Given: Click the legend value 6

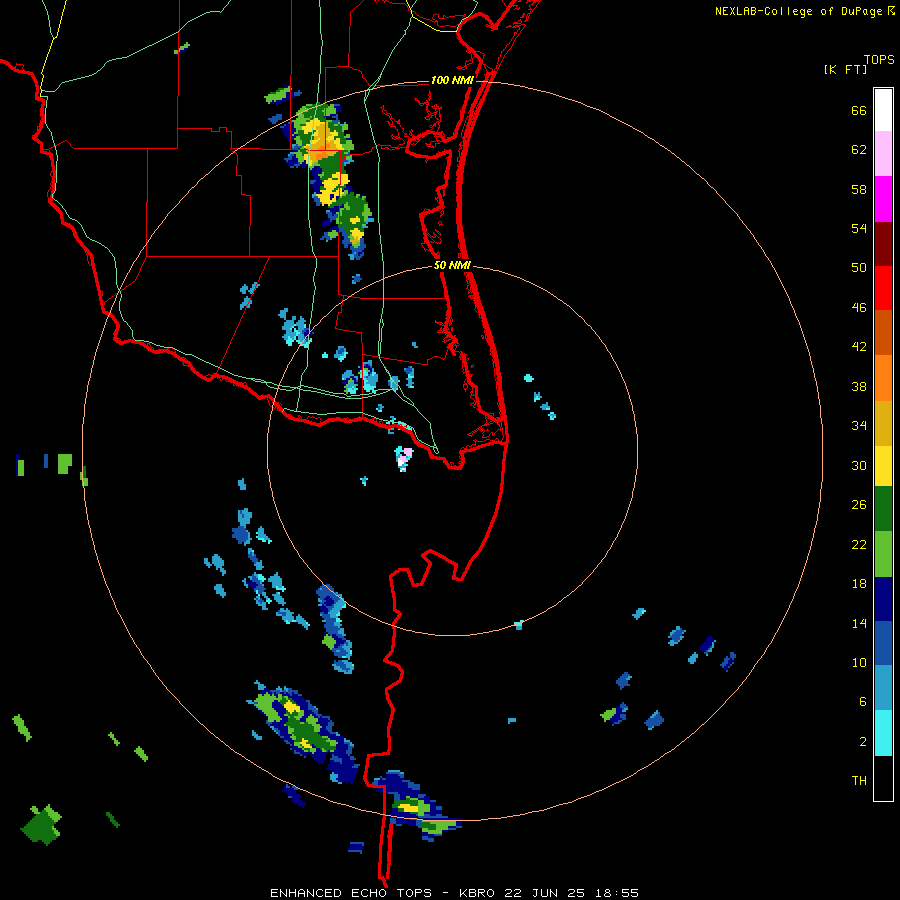Looking at the screenshot, I should point(863,702).
